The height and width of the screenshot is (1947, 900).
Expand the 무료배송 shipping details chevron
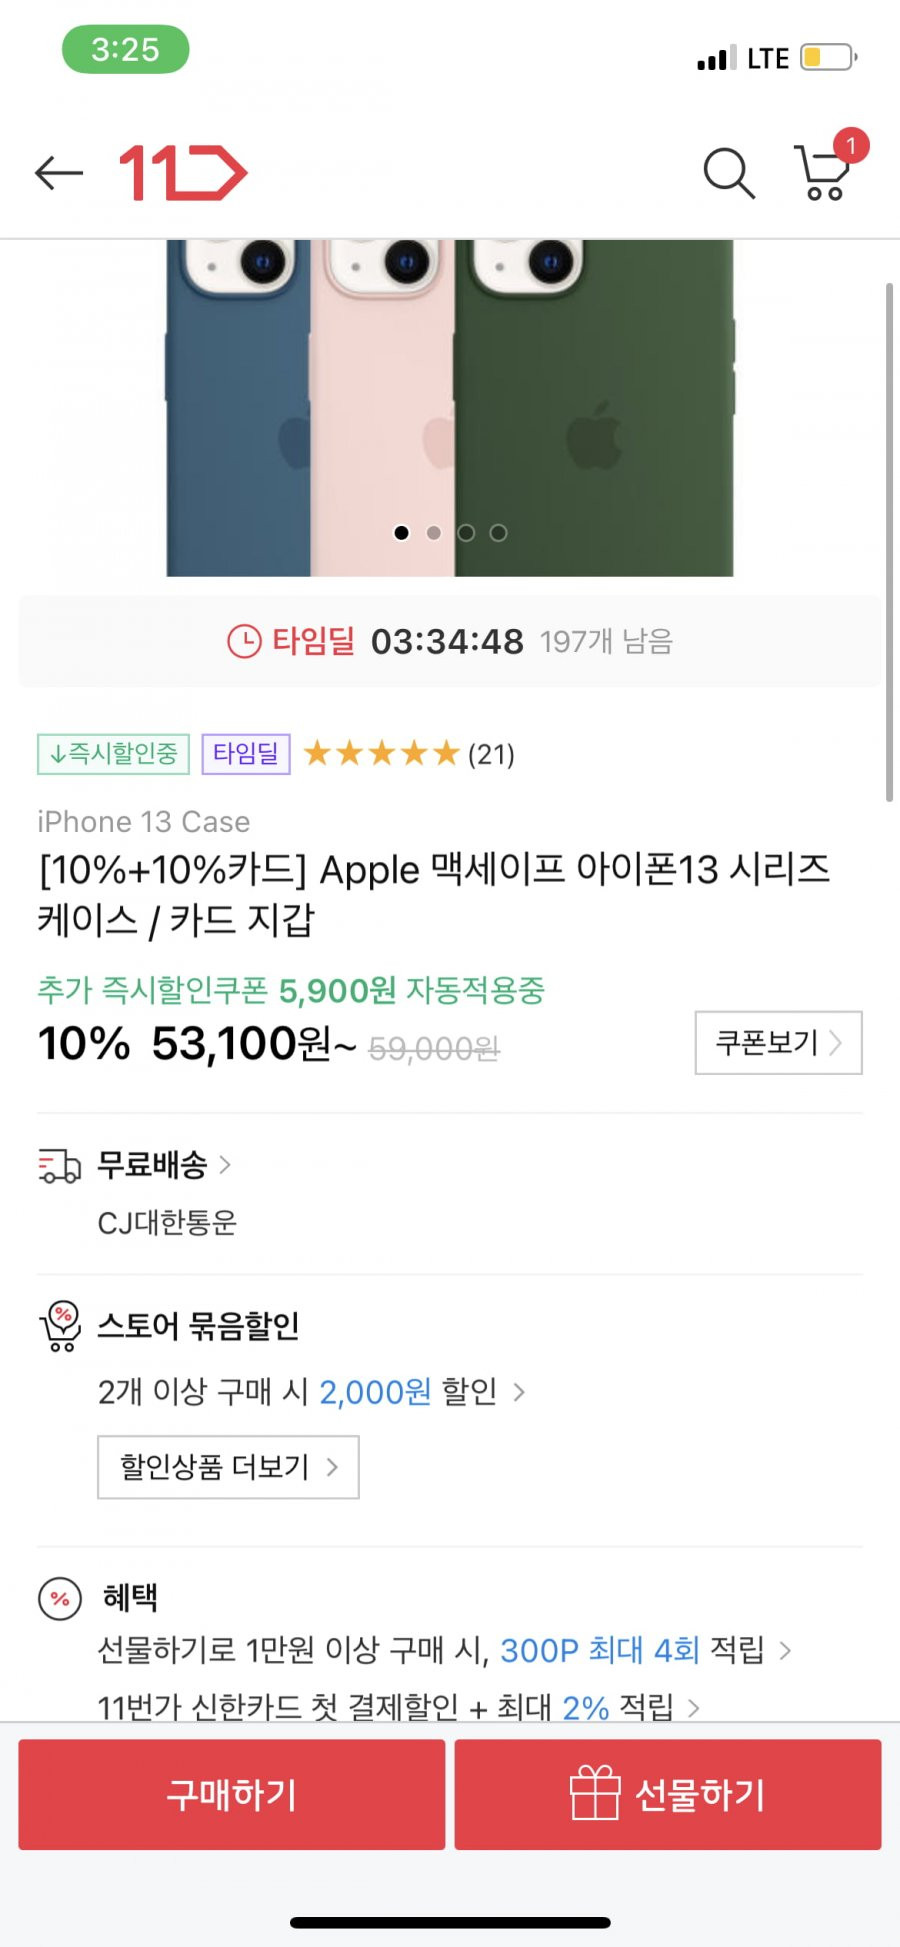click(x=225, y=1164)
